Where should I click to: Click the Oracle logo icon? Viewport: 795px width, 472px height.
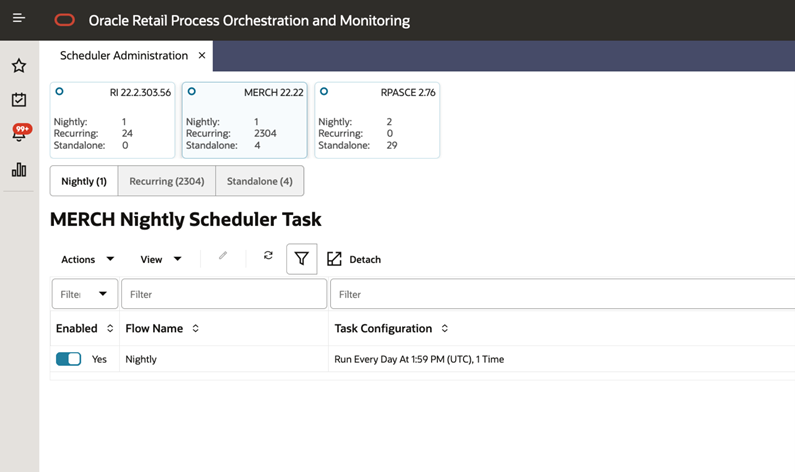(64, 20)
